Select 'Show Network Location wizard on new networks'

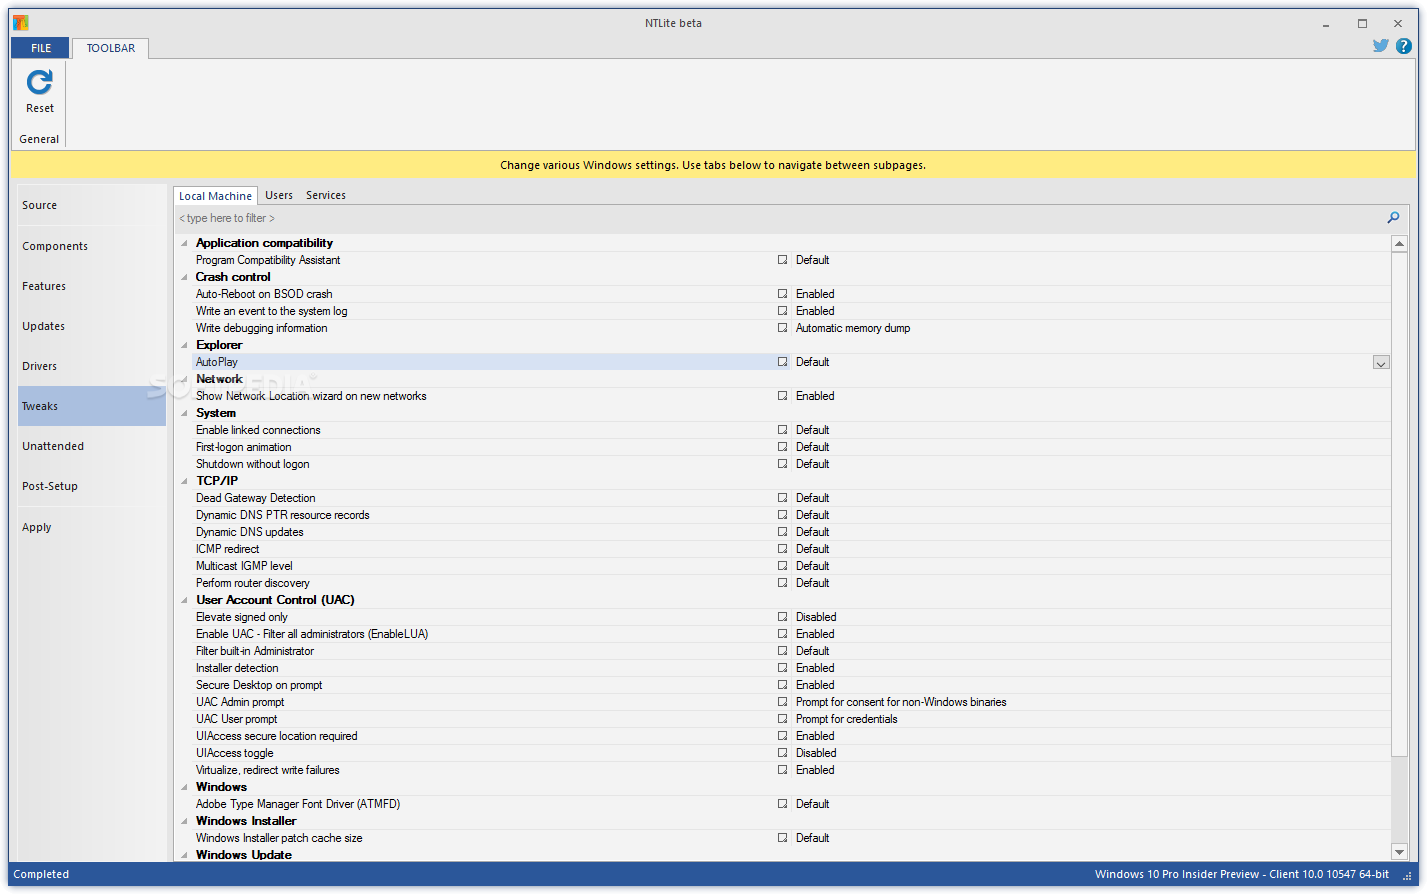(790, 396)
